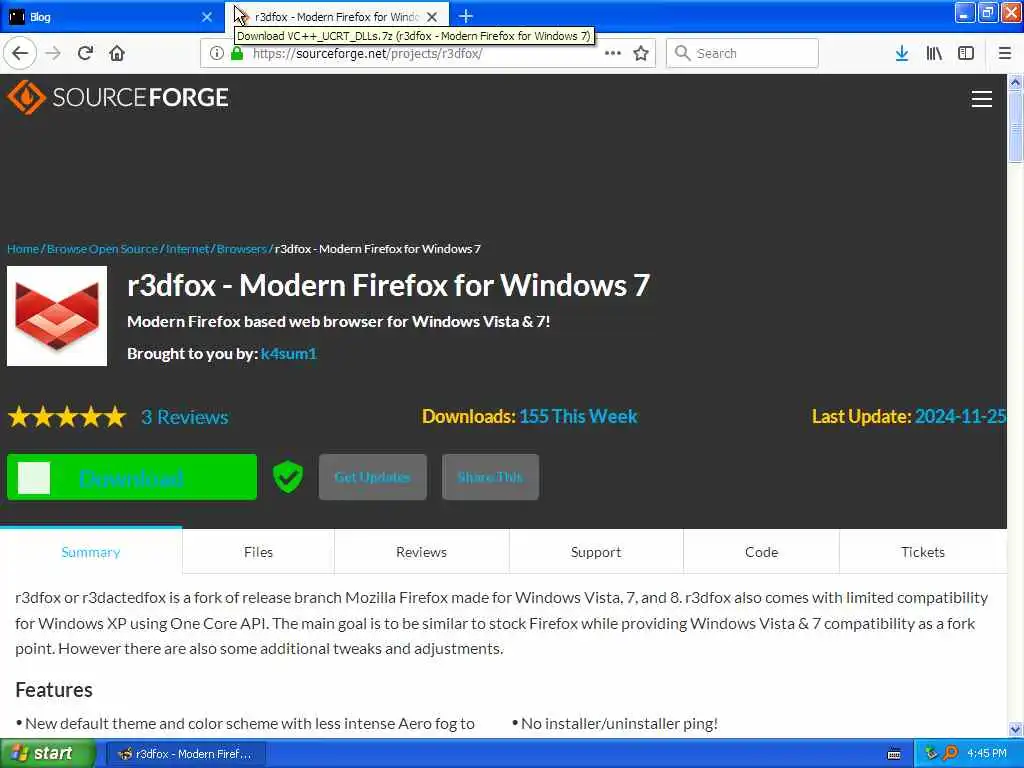Click the Home breadcrumb link
Viewport: 1024px width, 768px height.
23,249
